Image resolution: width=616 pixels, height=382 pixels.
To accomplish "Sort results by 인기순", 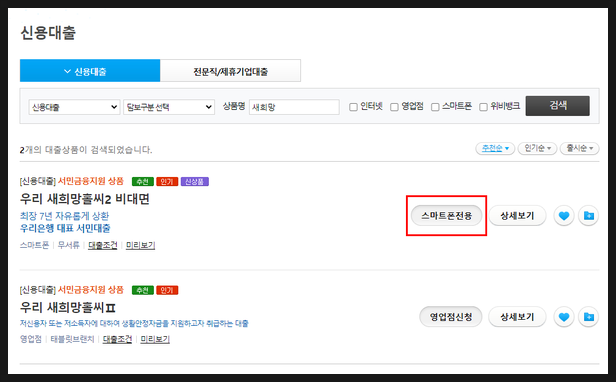I will (x=537, y=148).
